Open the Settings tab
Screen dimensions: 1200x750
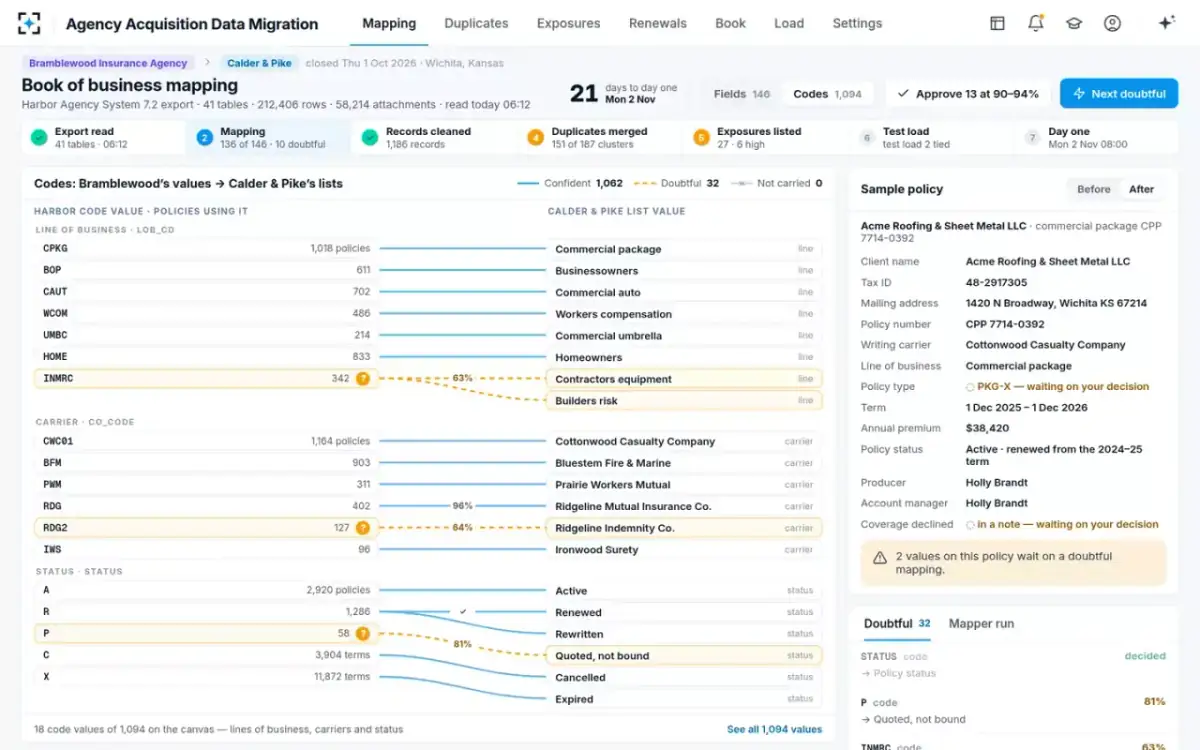coord(857,23)
